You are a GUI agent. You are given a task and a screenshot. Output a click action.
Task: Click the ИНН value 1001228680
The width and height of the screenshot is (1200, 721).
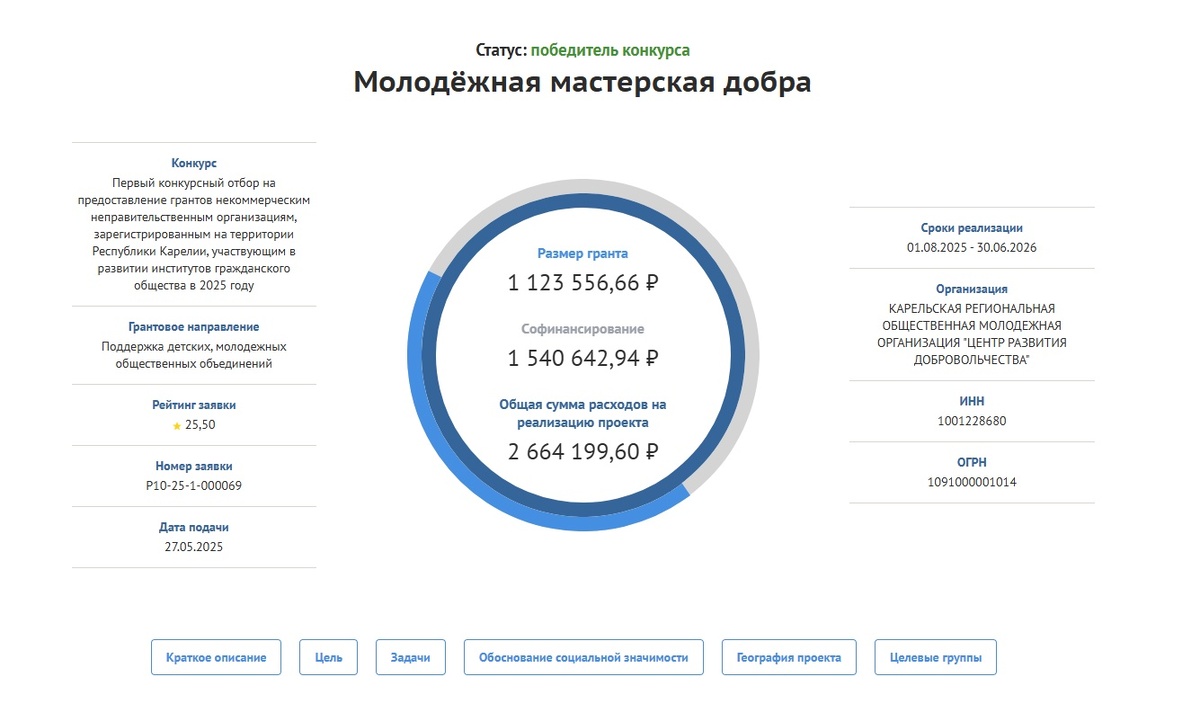(971, 421)
